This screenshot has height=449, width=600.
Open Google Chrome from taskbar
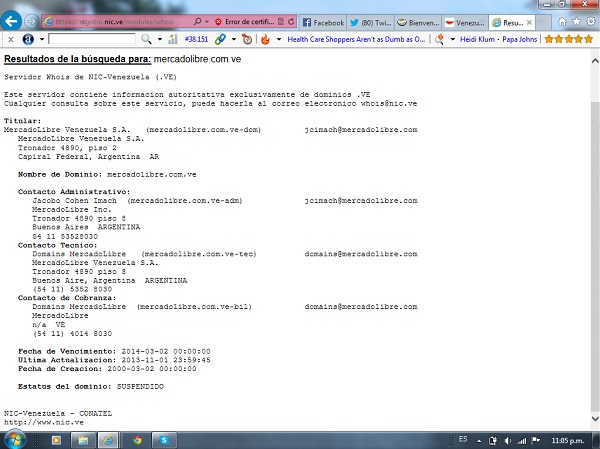[x=137, y=441]
